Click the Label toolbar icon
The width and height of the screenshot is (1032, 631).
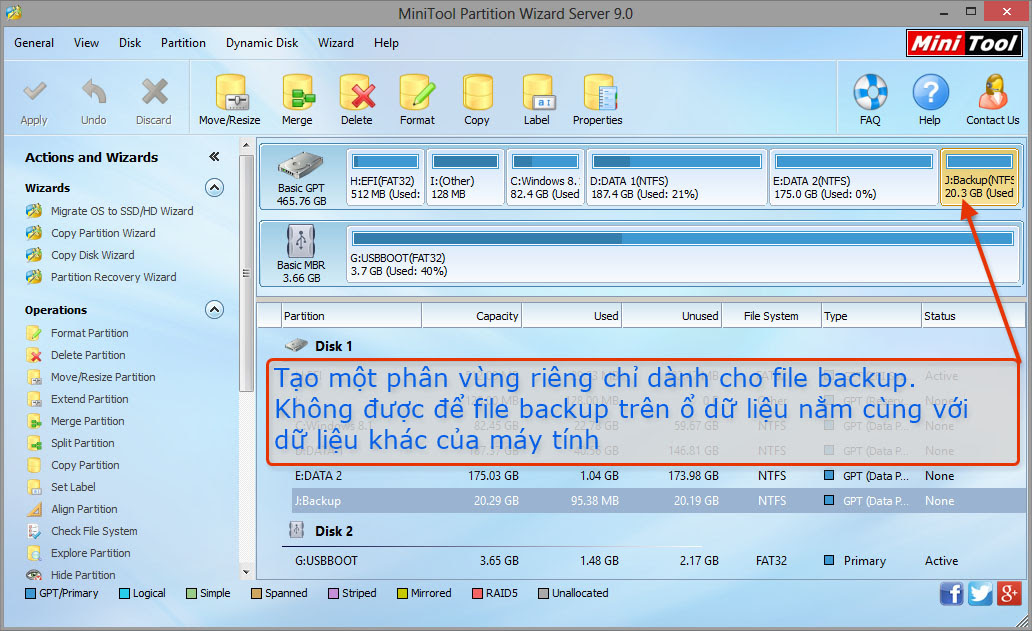tap(538, 92)
